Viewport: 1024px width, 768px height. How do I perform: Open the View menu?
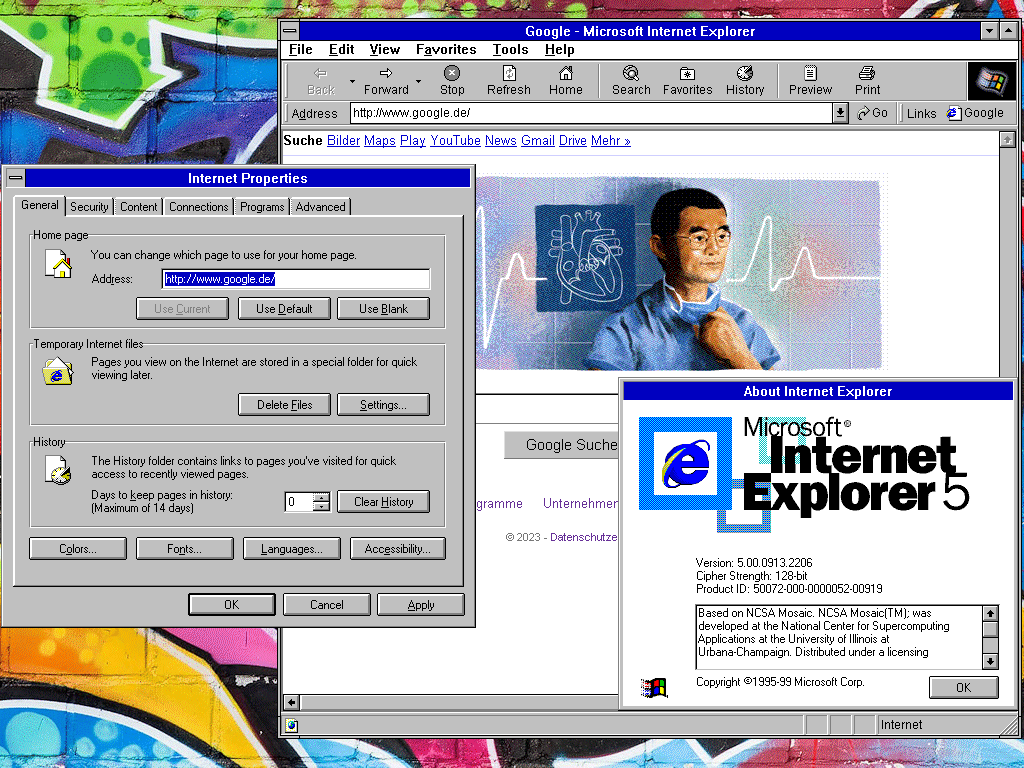[x=385, y=50]
